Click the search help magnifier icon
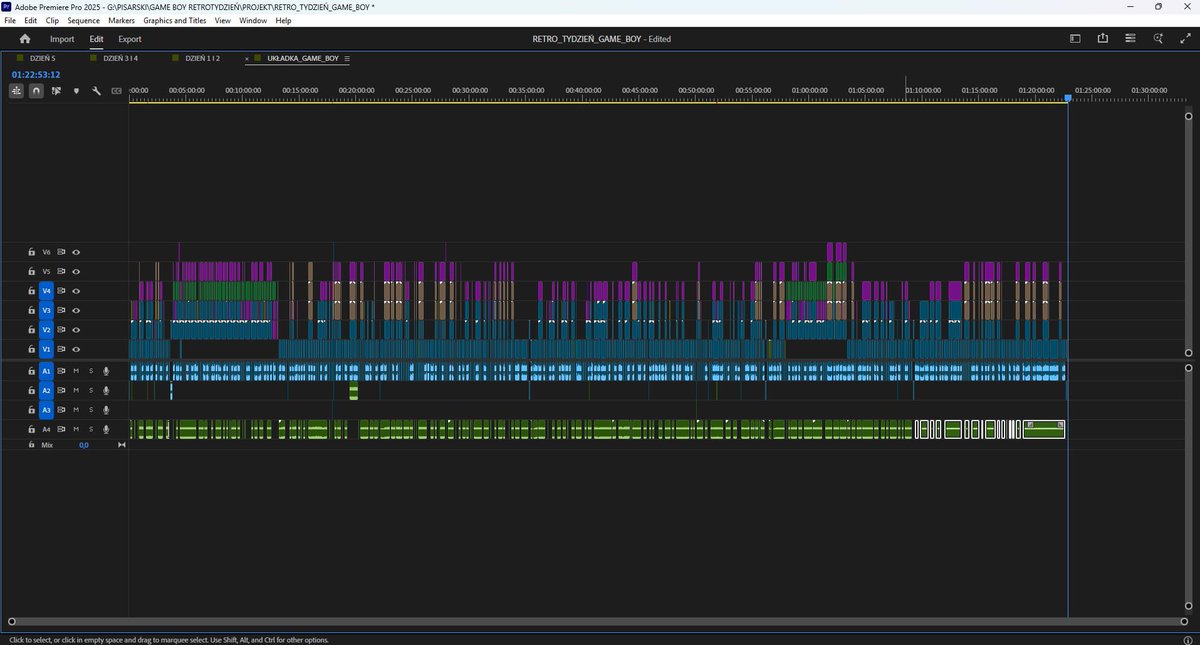This screenshot has height=645, width=1200. (1158, 39)
